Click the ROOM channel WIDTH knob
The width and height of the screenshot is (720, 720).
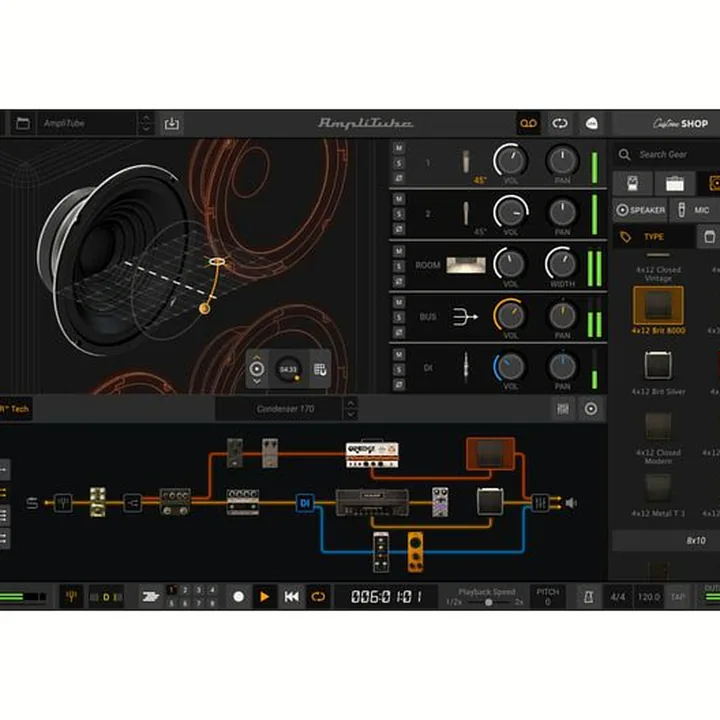pyautogui.click(x=562, y=264)
